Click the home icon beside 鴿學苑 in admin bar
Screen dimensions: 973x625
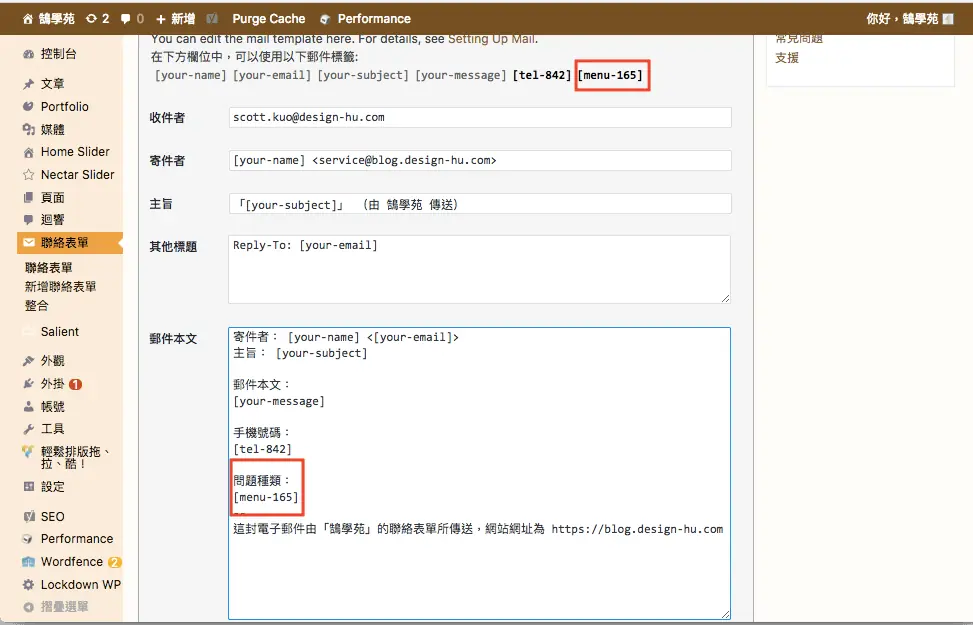pos(28,19)
